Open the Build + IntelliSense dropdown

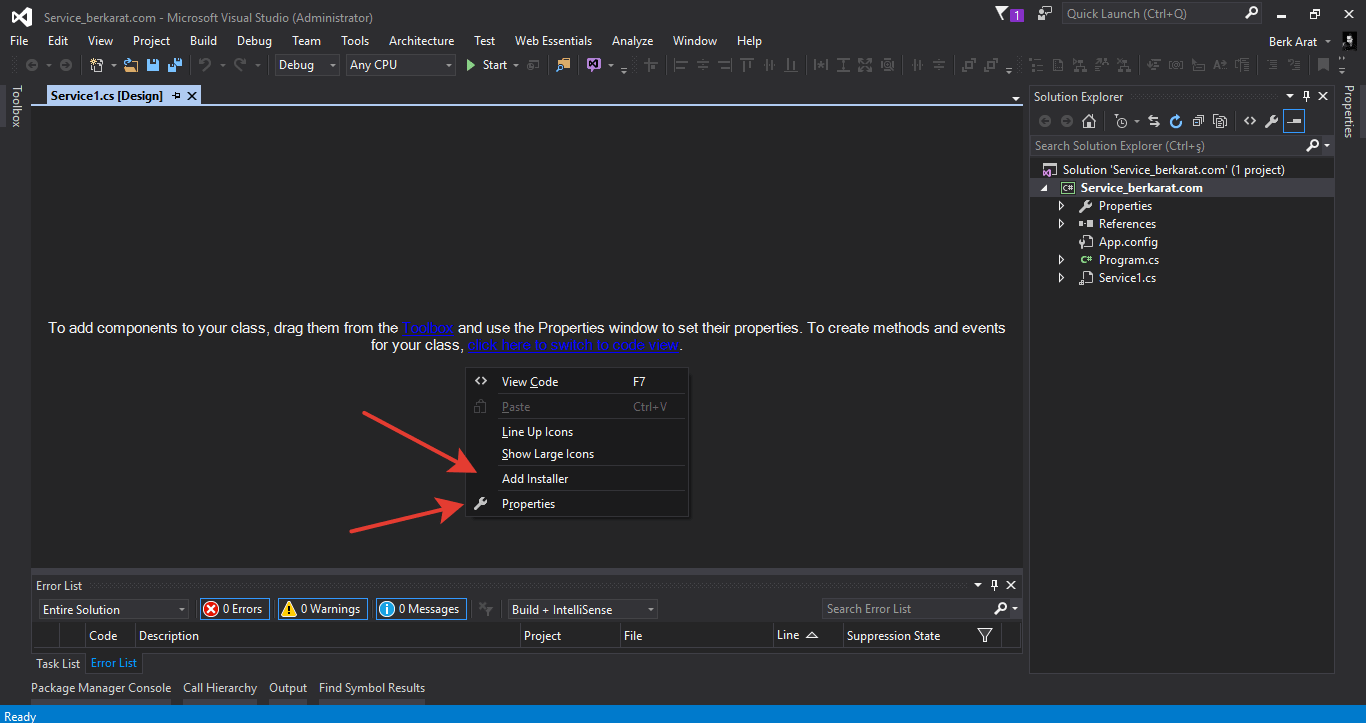pos(582,609)
